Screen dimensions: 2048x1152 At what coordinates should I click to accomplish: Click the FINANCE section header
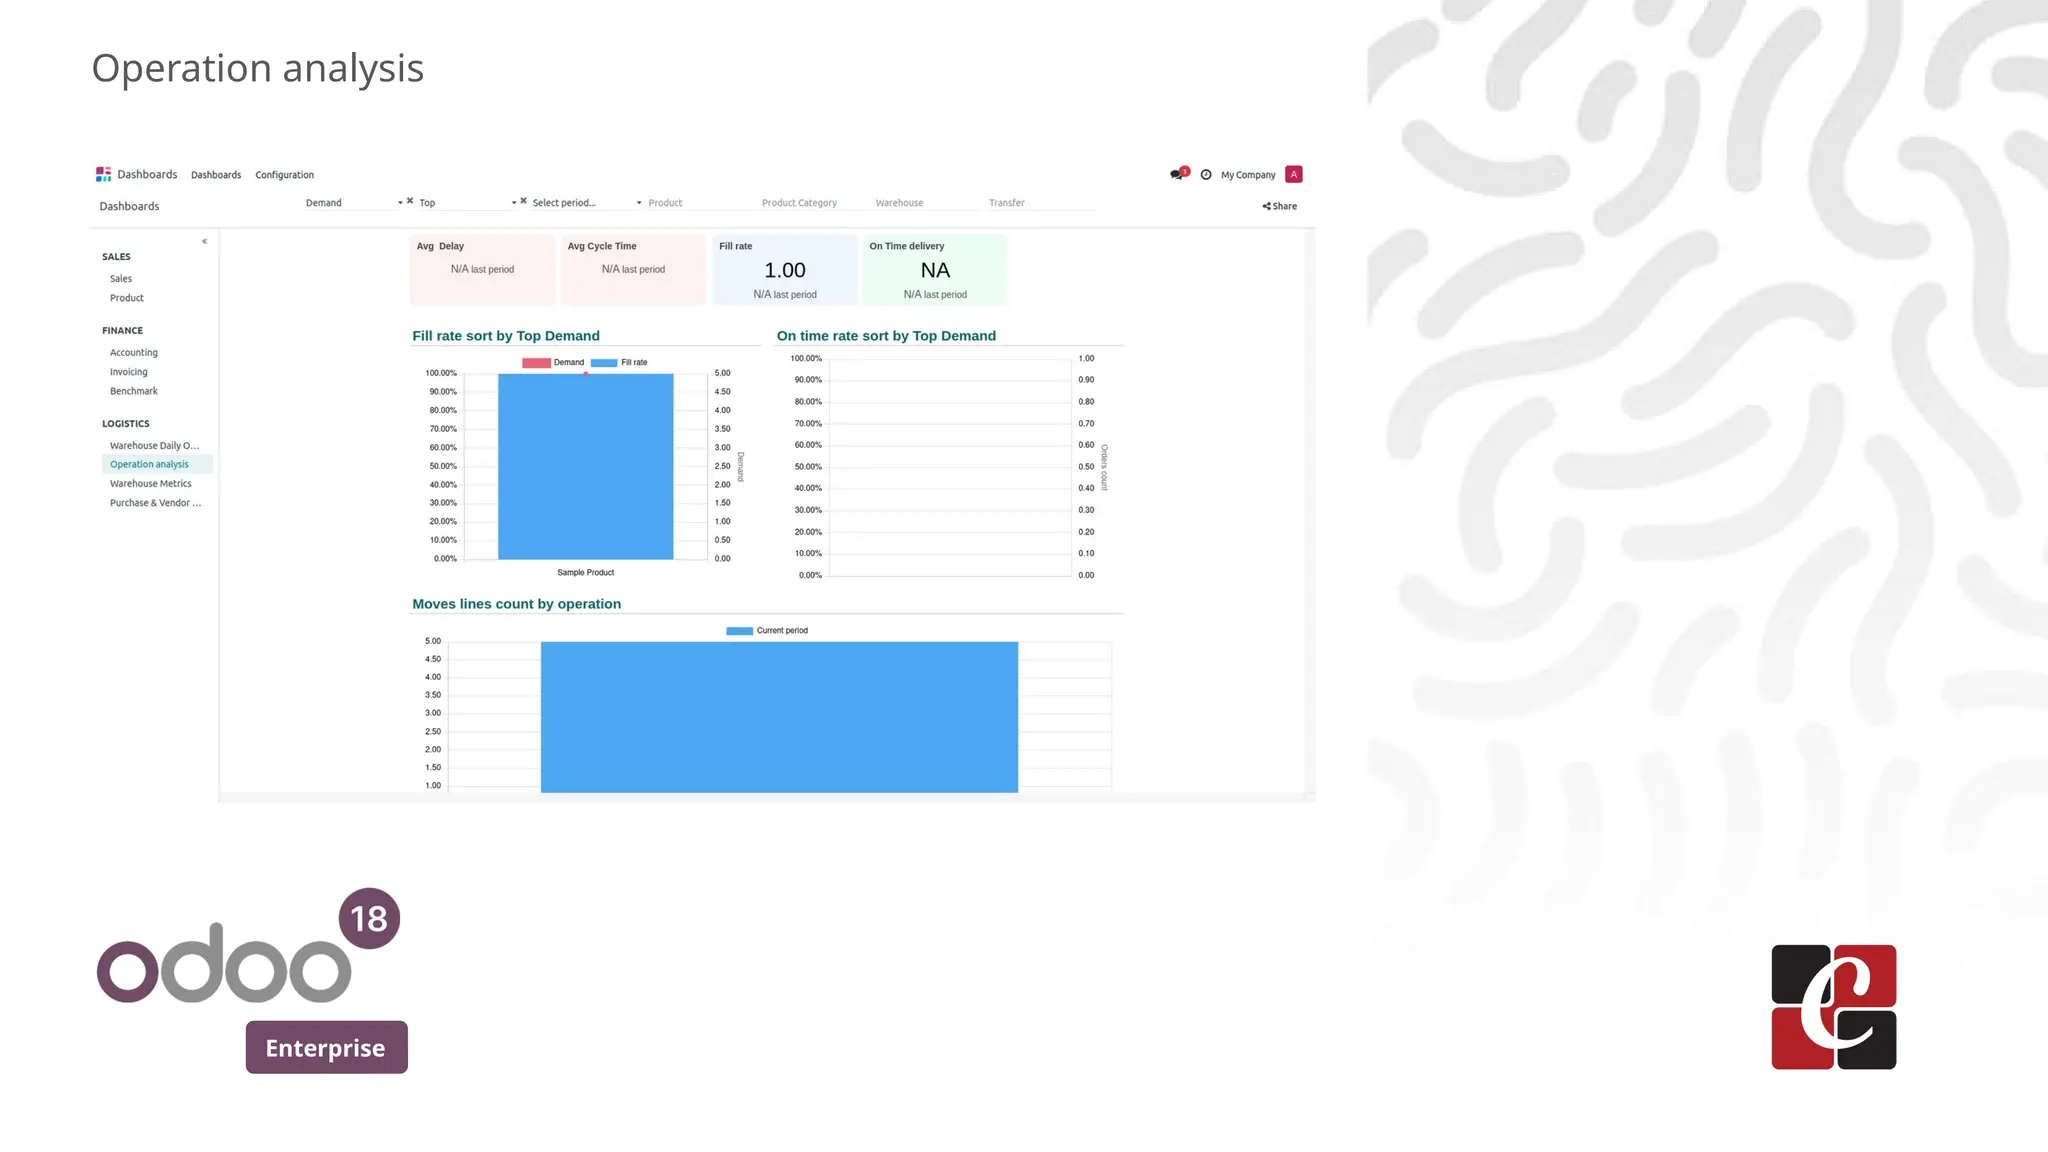pyautogui.click(x=122, y=331)
